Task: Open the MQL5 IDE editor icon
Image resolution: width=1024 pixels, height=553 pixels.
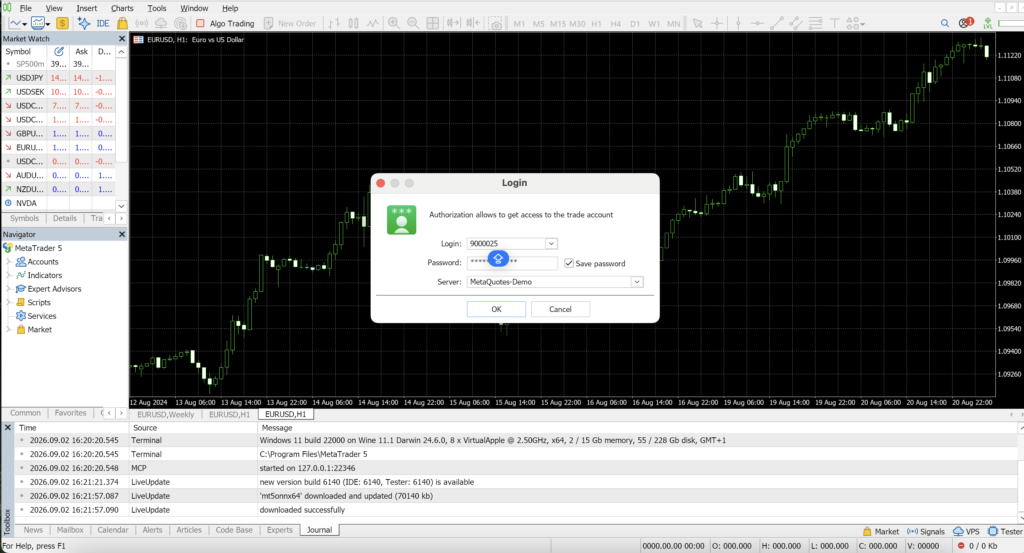Action: click(x=103, y=24)
